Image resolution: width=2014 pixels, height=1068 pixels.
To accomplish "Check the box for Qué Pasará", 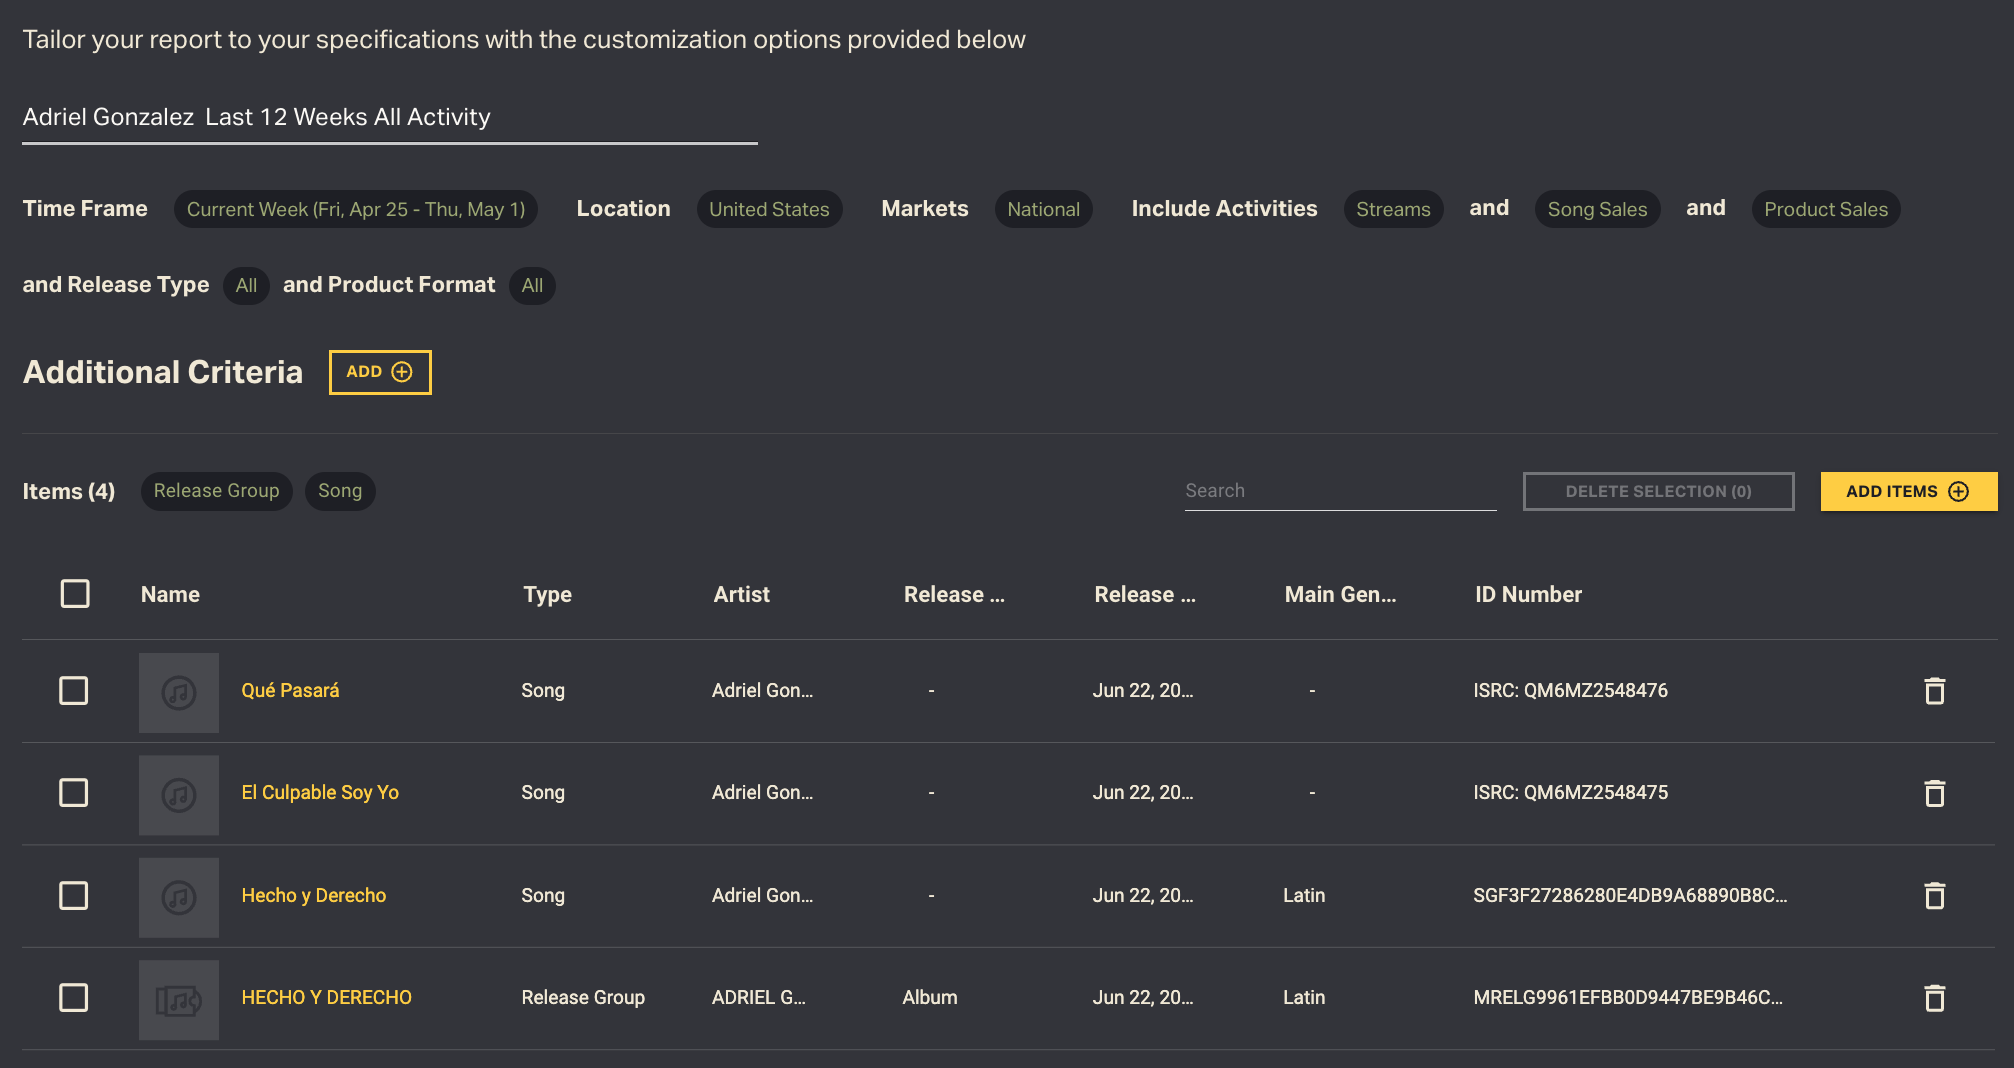I will 74,691.
